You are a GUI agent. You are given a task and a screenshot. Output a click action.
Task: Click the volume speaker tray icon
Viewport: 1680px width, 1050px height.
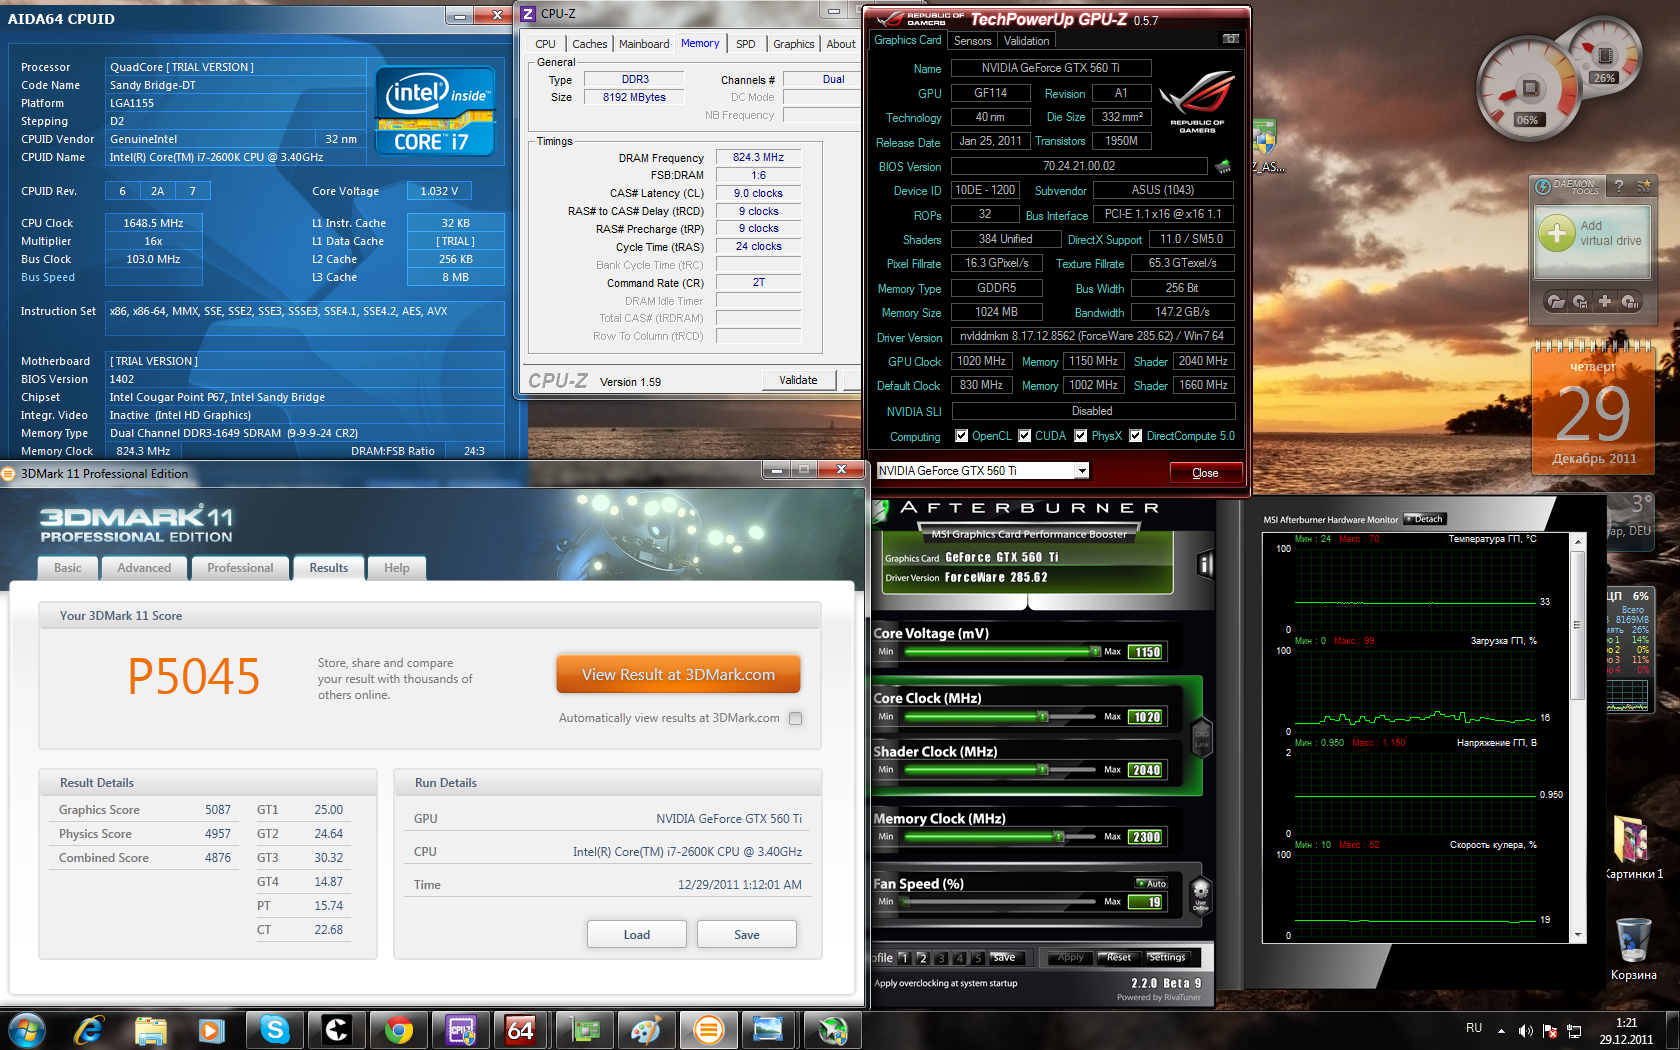pos(1525,1030)
